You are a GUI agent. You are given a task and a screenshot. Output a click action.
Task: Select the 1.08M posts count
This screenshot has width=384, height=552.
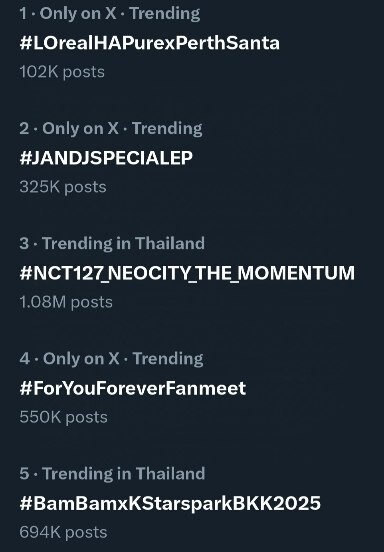(x=66, y=302)
